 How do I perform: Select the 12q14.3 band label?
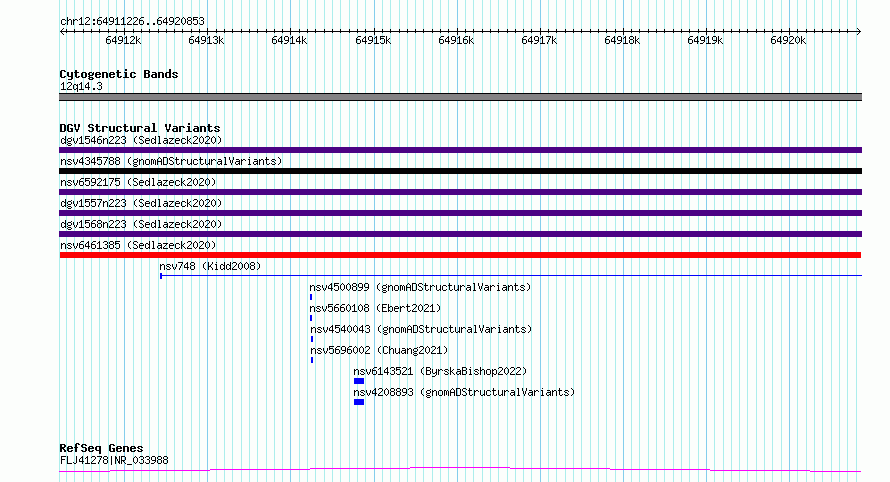click(81, 86)
